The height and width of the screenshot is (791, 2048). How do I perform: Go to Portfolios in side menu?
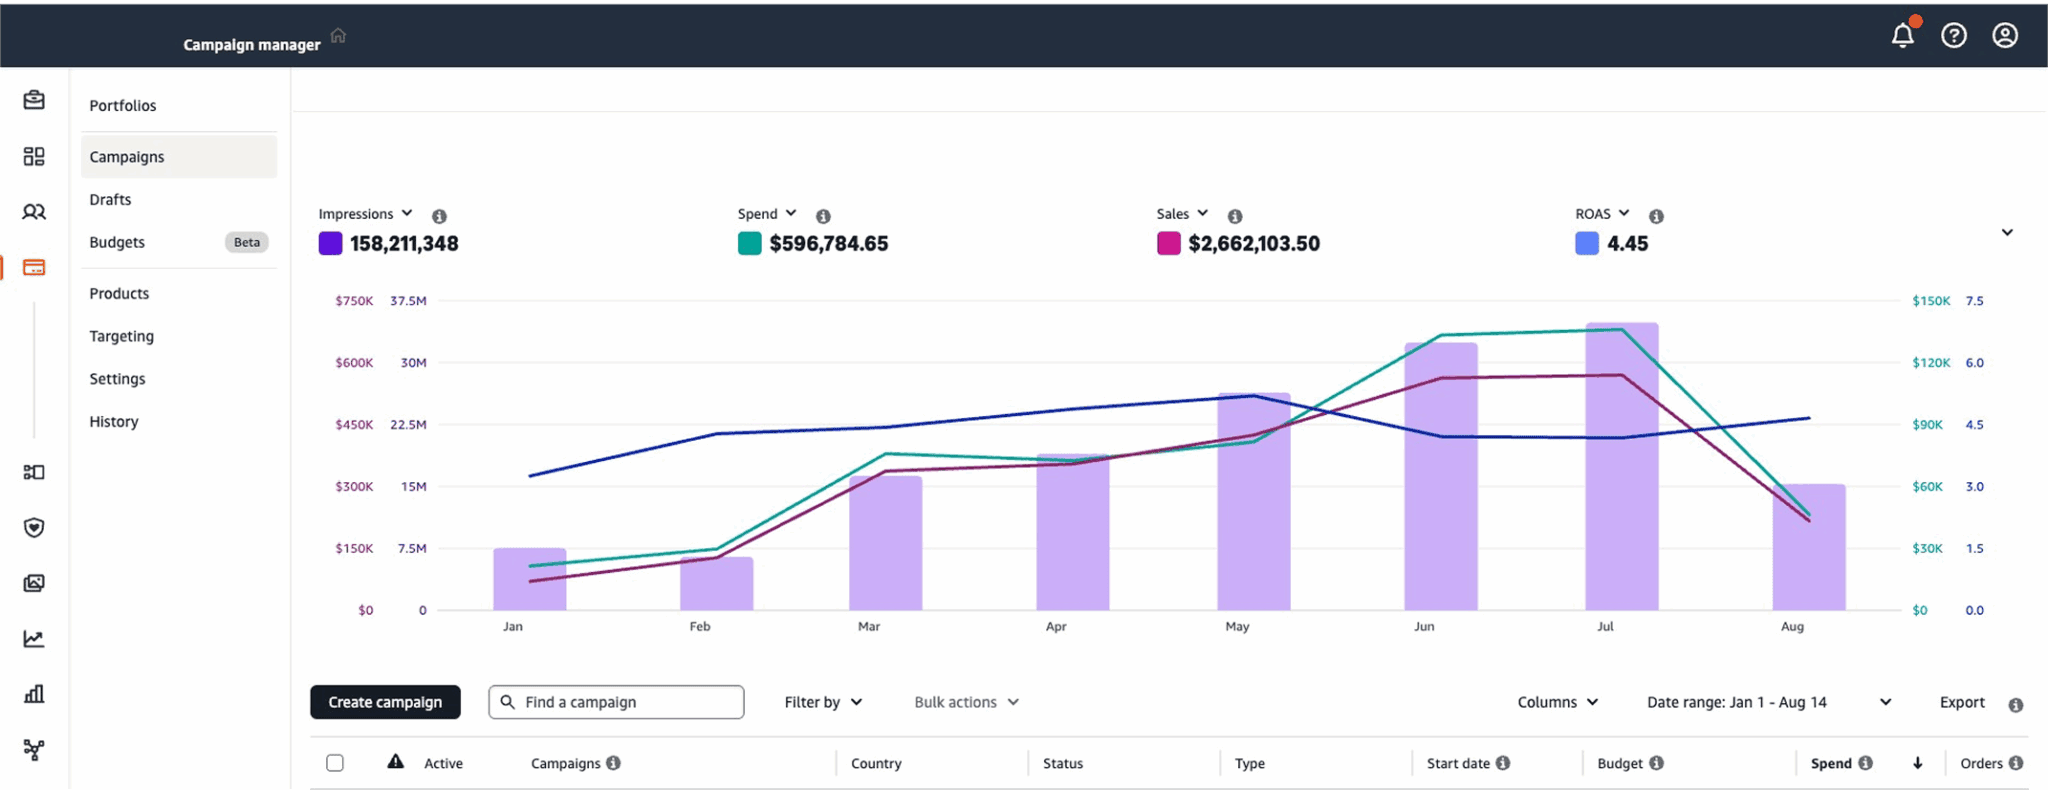coord(123,105)
